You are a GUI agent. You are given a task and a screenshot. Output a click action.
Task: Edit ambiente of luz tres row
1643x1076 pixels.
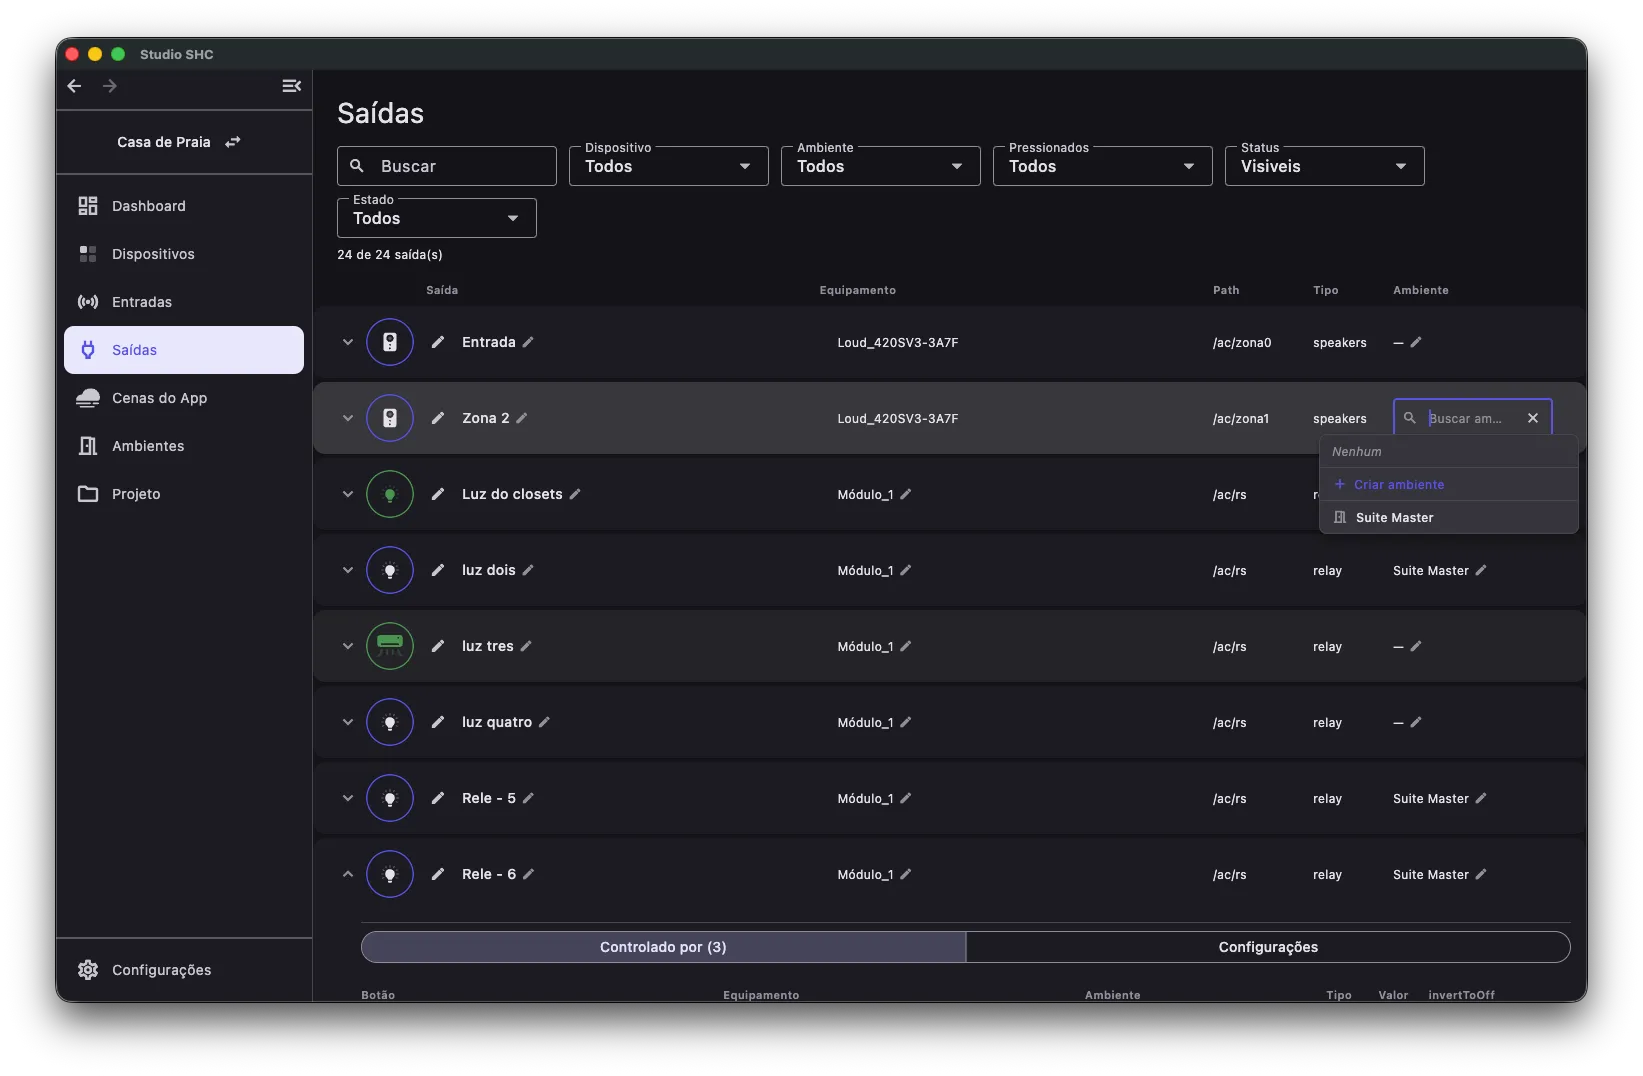[x=1416, y=646]
